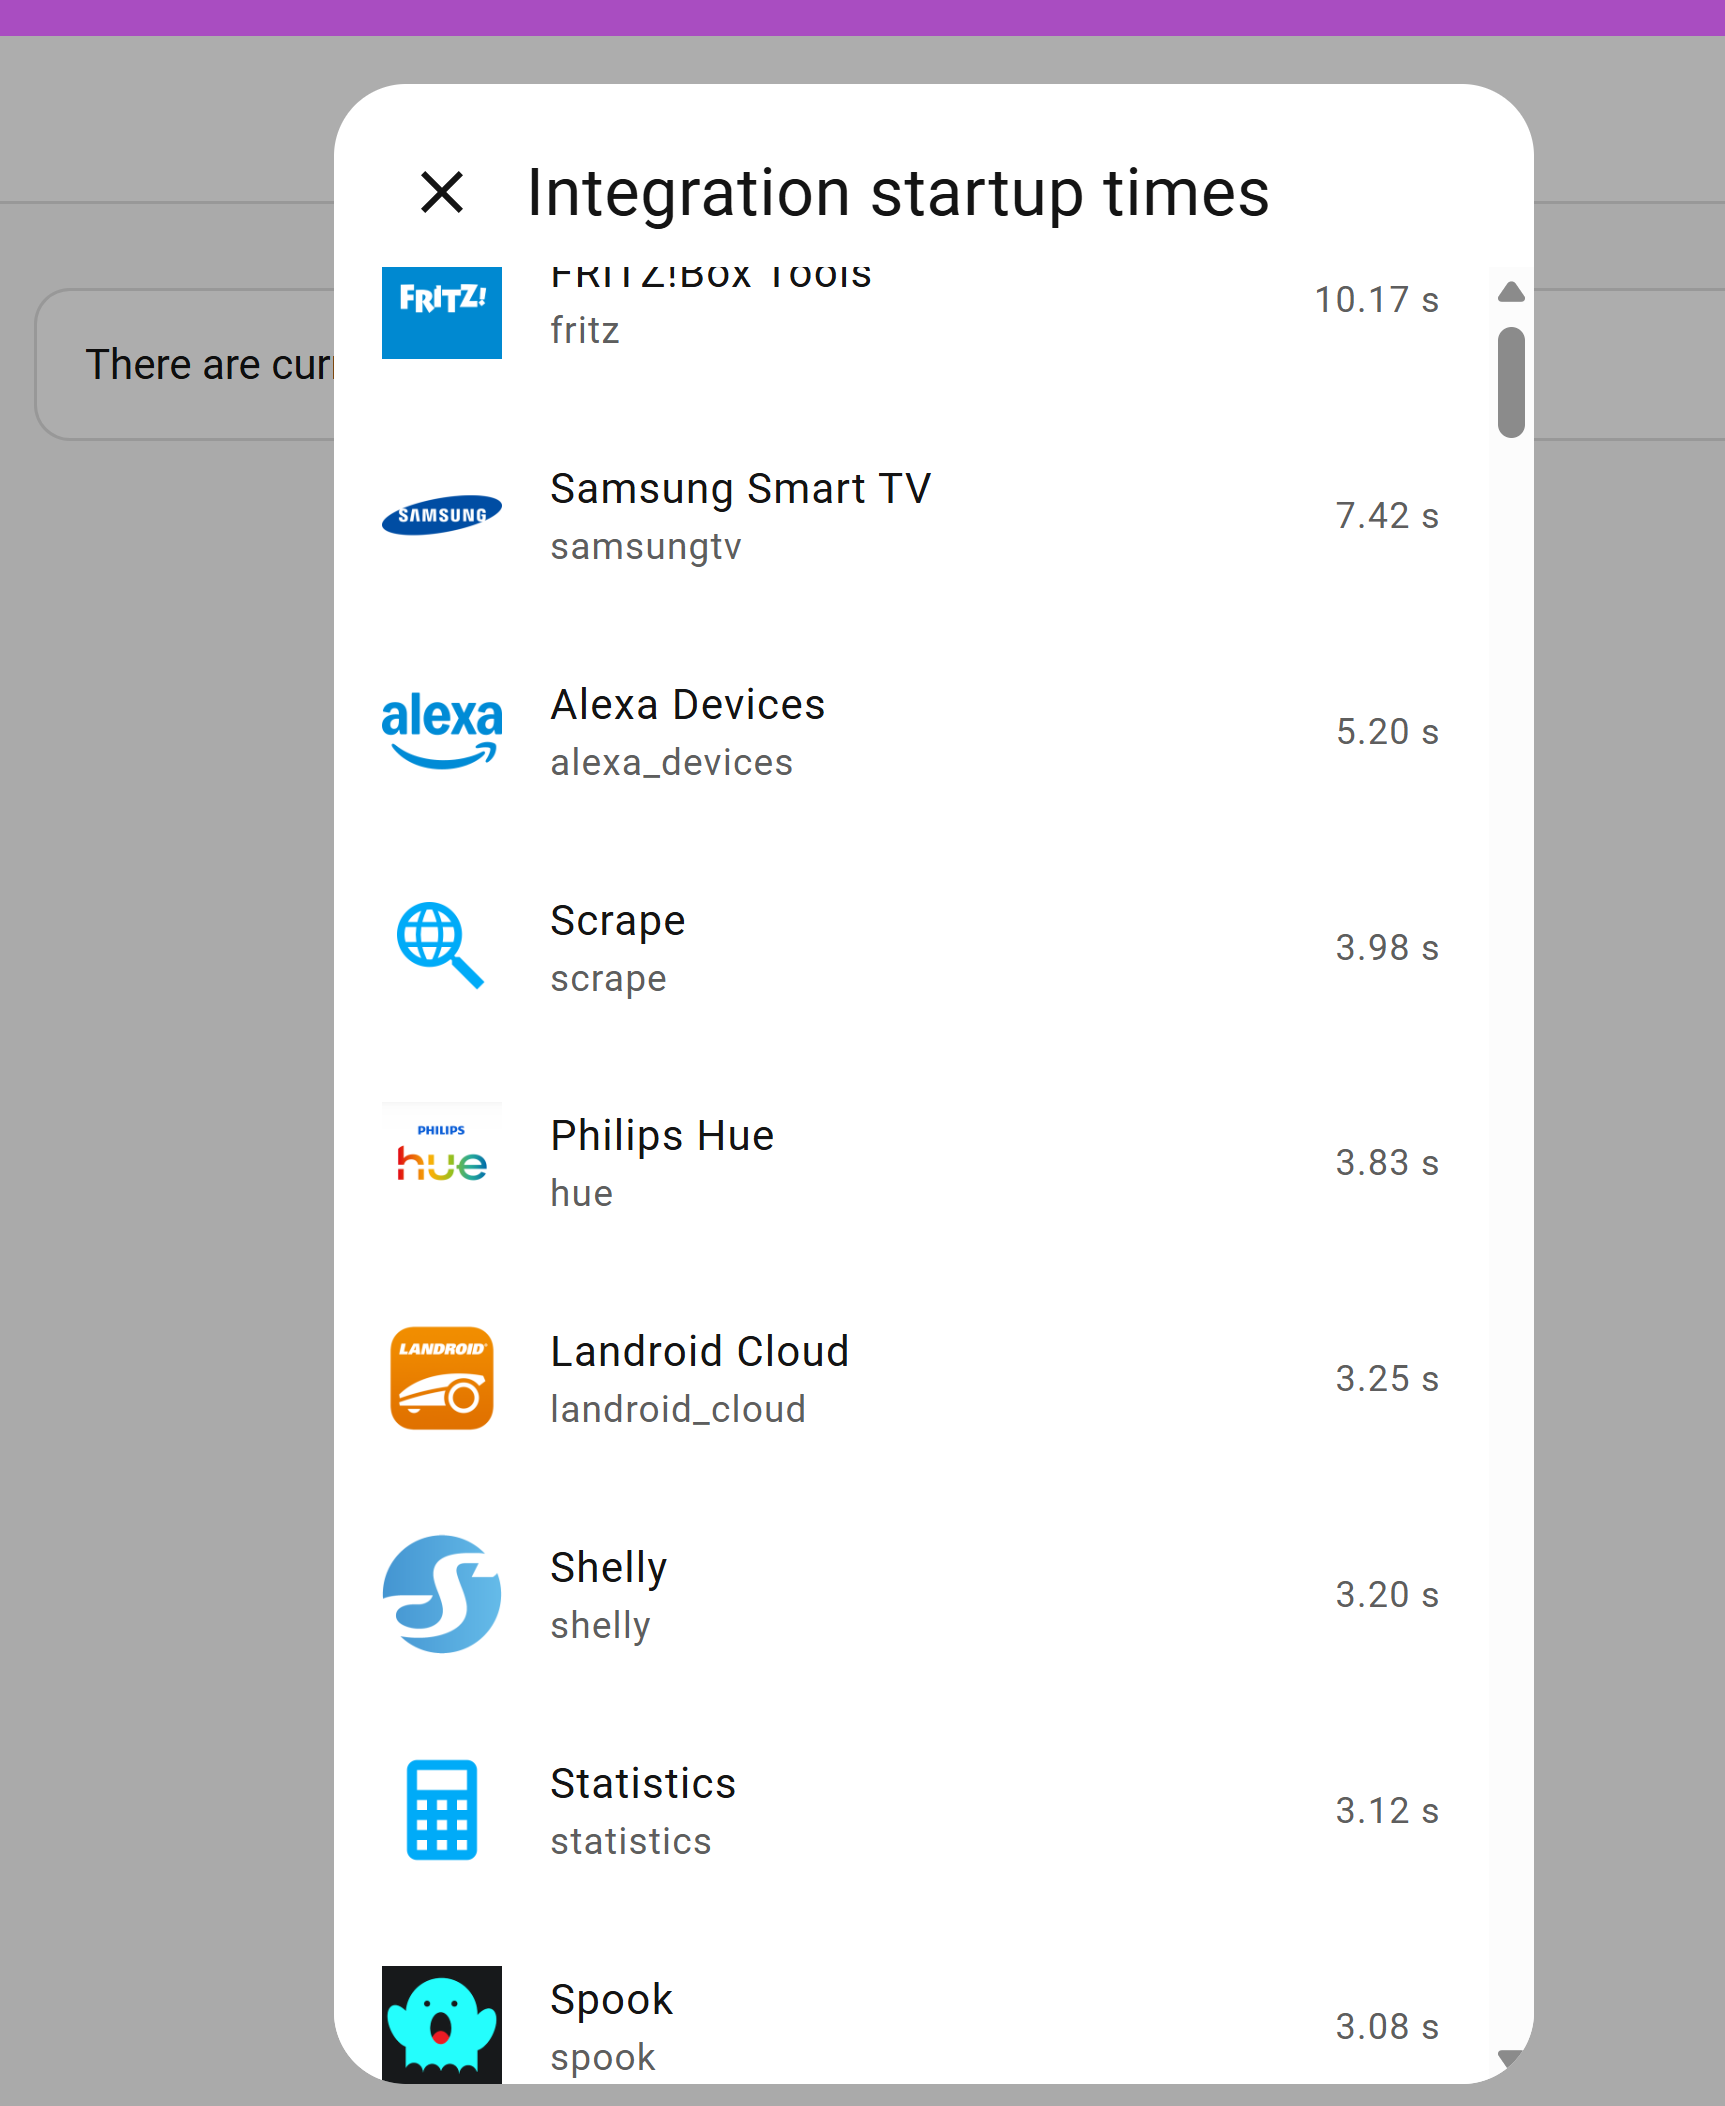Click the Scrape globe search icon
The width and height of the screenshot is (1725, 2106).
click(x=440, y=946)
